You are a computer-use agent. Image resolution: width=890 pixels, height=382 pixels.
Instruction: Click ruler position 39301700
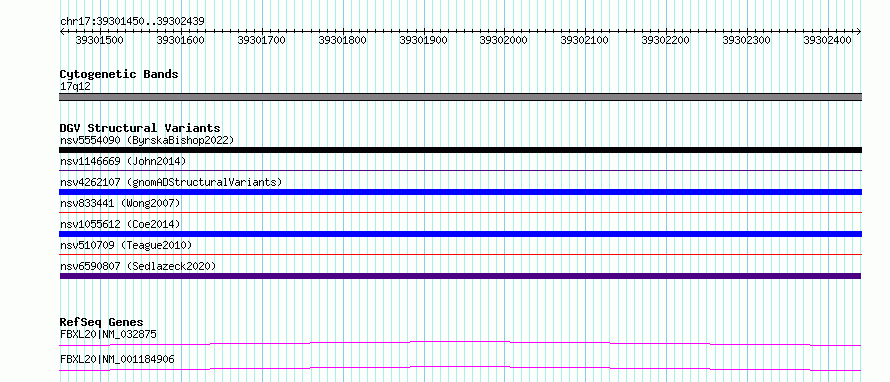261,40
